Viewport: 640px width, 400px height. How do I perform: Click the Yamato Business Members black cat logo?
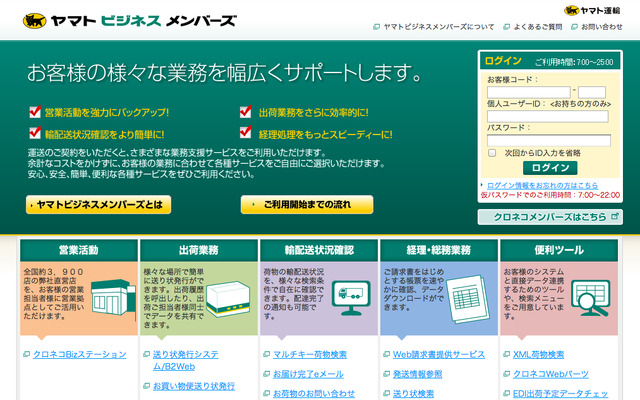coord(35,20)
